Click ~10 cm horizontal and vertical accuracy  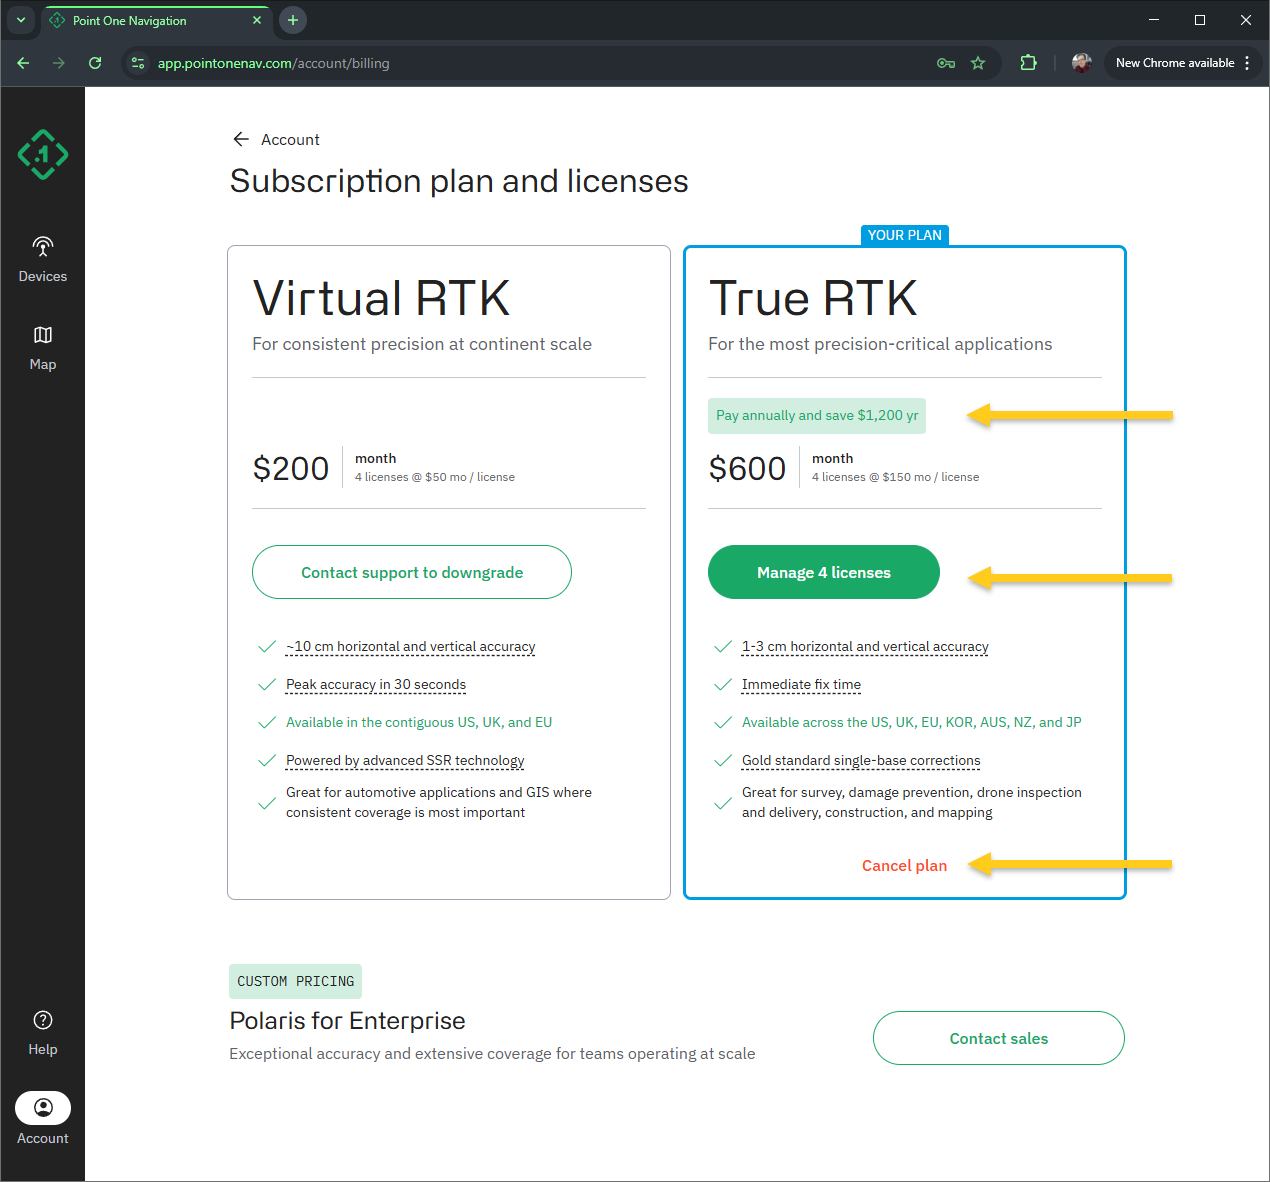(411, 647)
